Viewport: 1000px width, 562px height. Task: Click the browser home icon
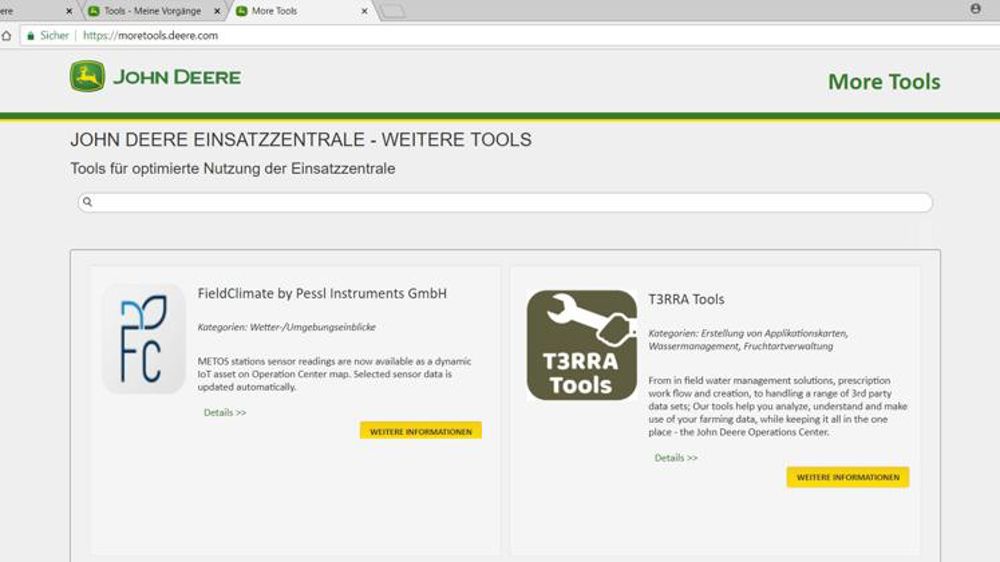(6, 35)
